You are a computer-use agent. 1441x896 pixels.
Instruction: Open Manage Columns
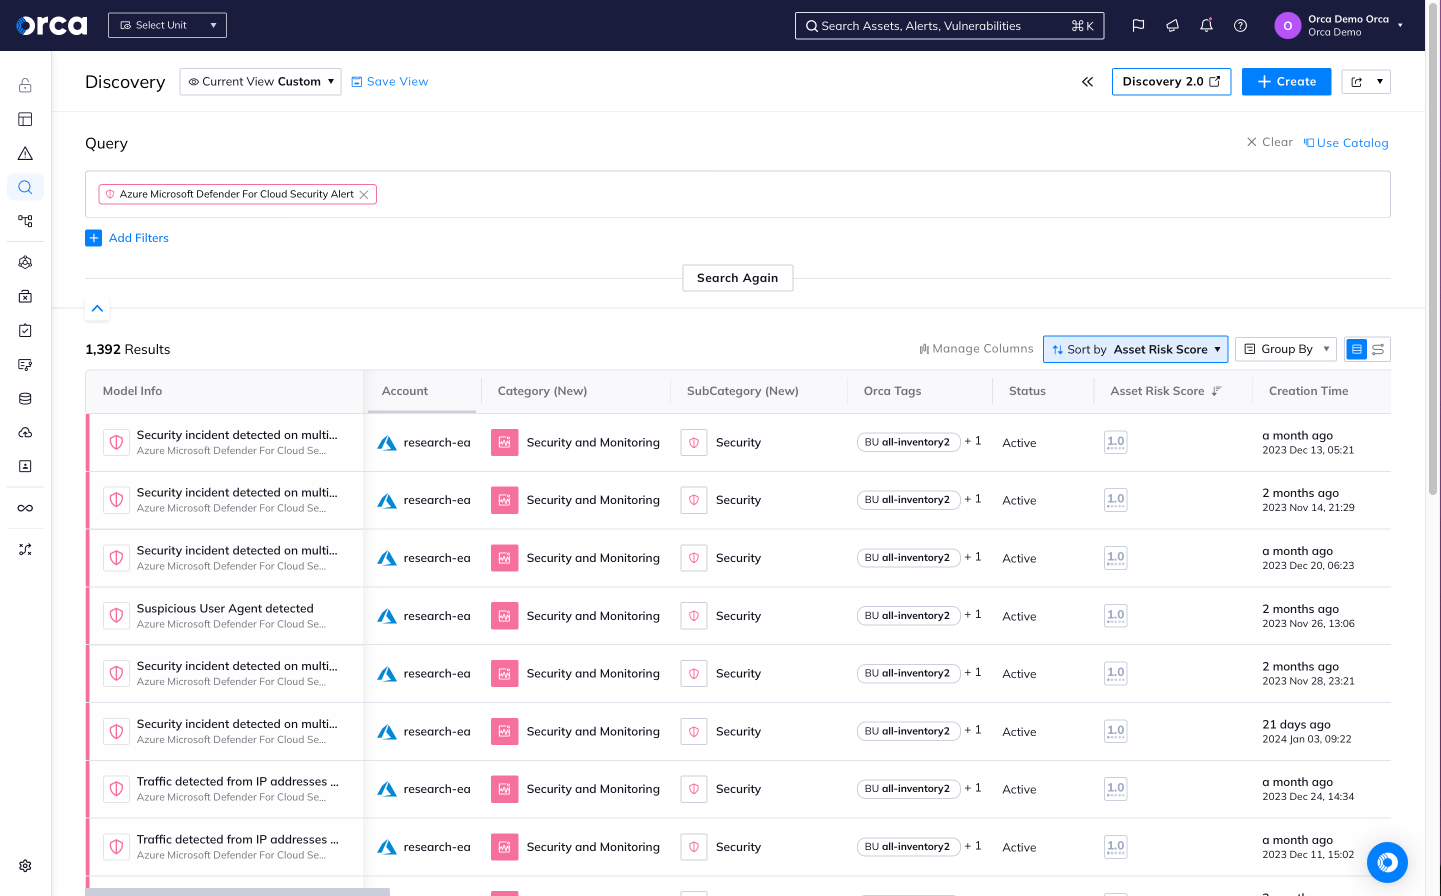point(976,349)
